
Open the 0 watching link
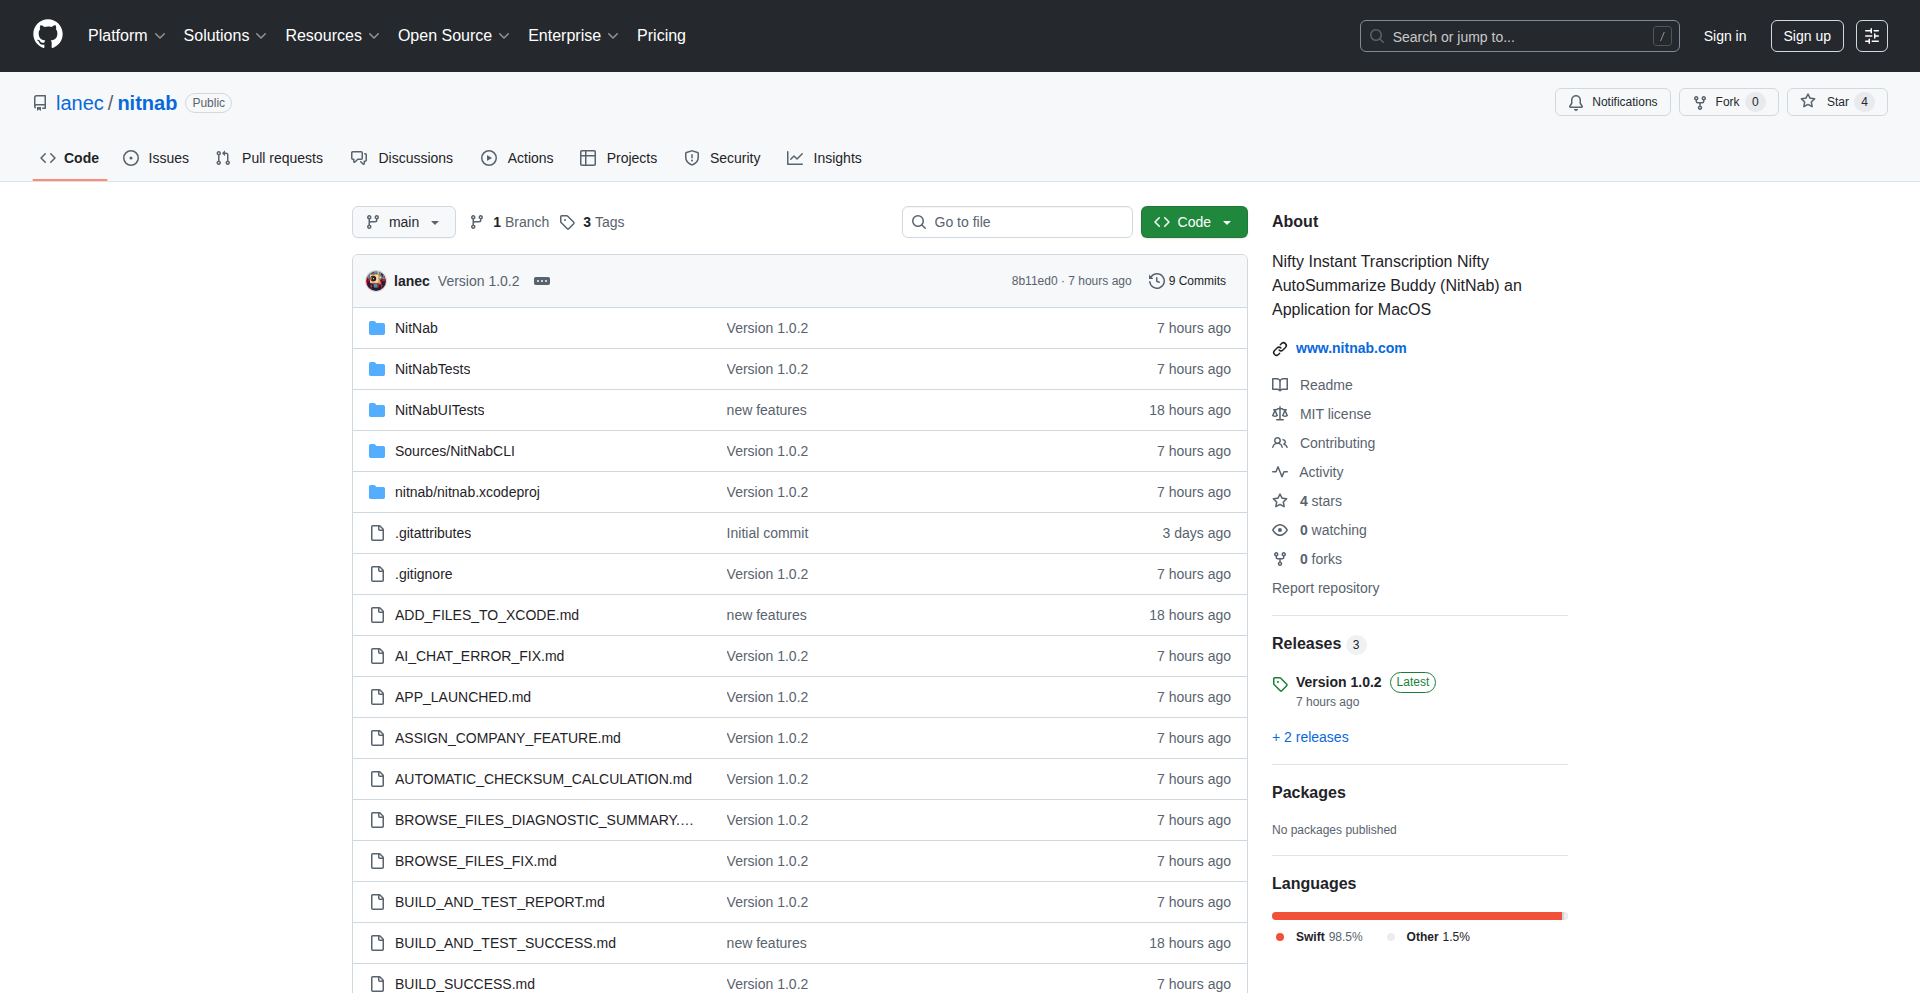[x=1332, y=530]
